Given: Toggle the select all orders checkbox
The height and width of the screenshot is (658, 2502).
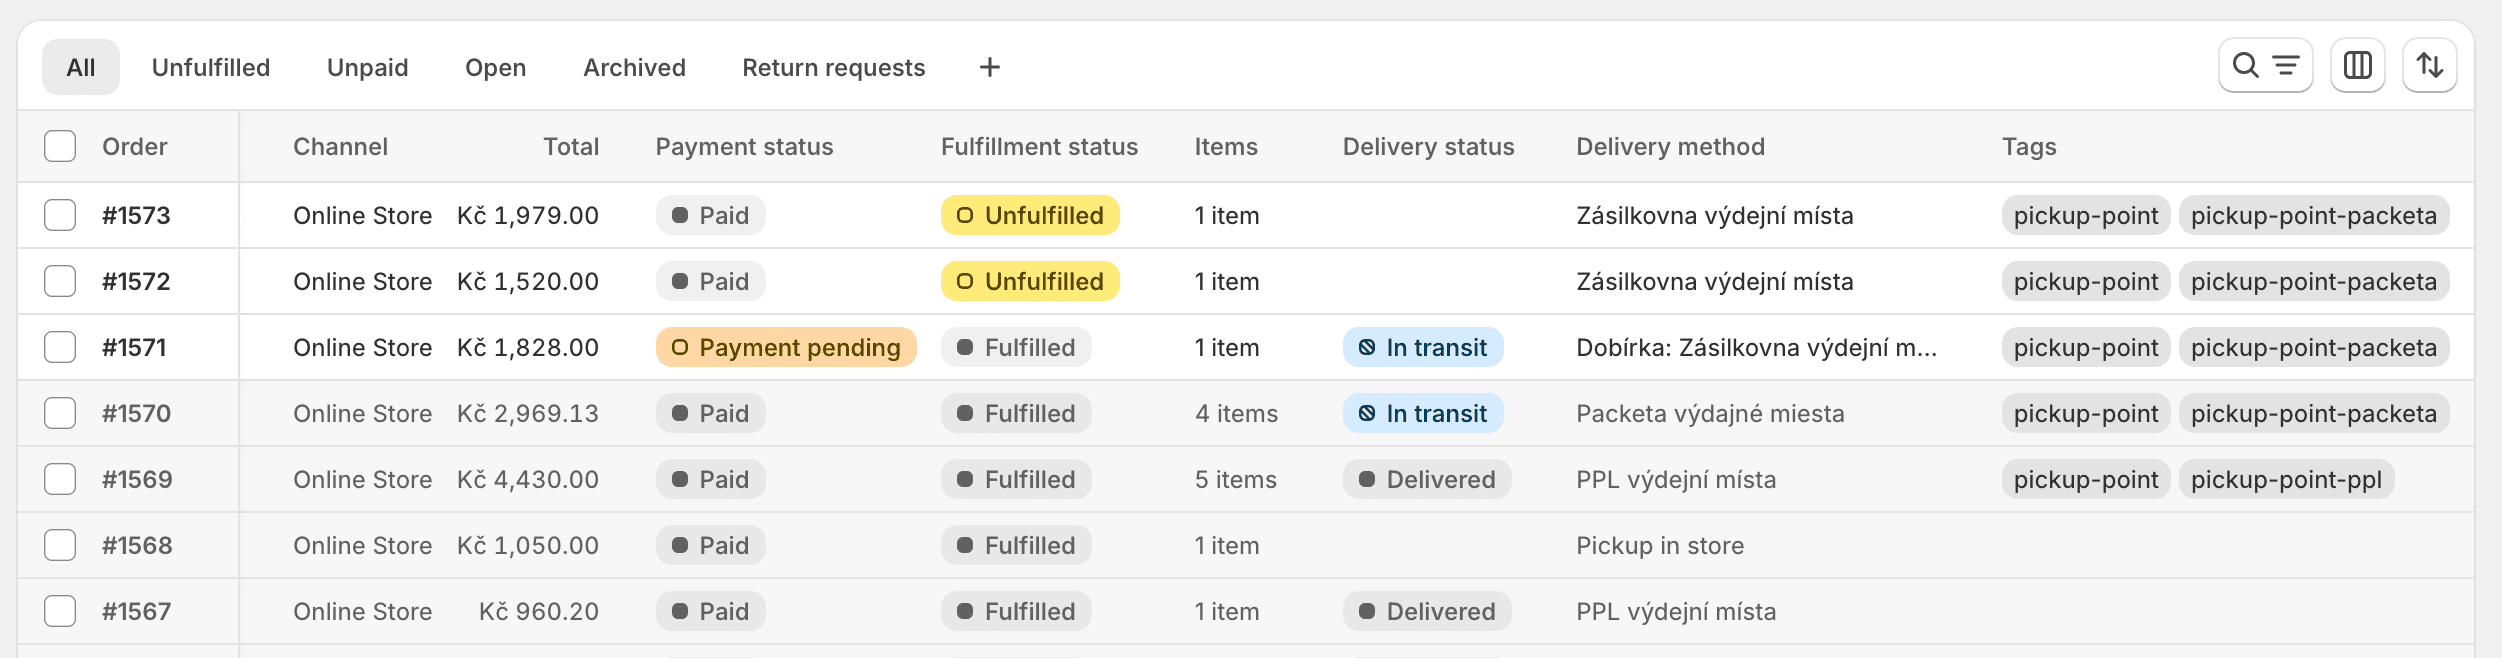Looking at the screenshot, I should (x=60, y=146).
